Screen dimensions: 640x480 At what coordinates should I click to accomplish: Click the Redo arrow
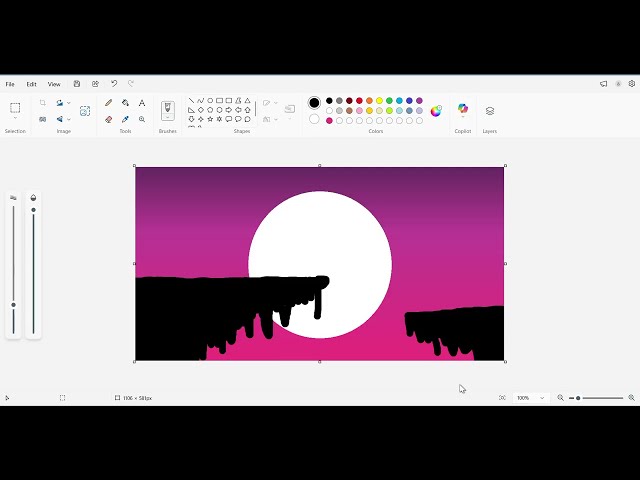click(x=131, y=84)
